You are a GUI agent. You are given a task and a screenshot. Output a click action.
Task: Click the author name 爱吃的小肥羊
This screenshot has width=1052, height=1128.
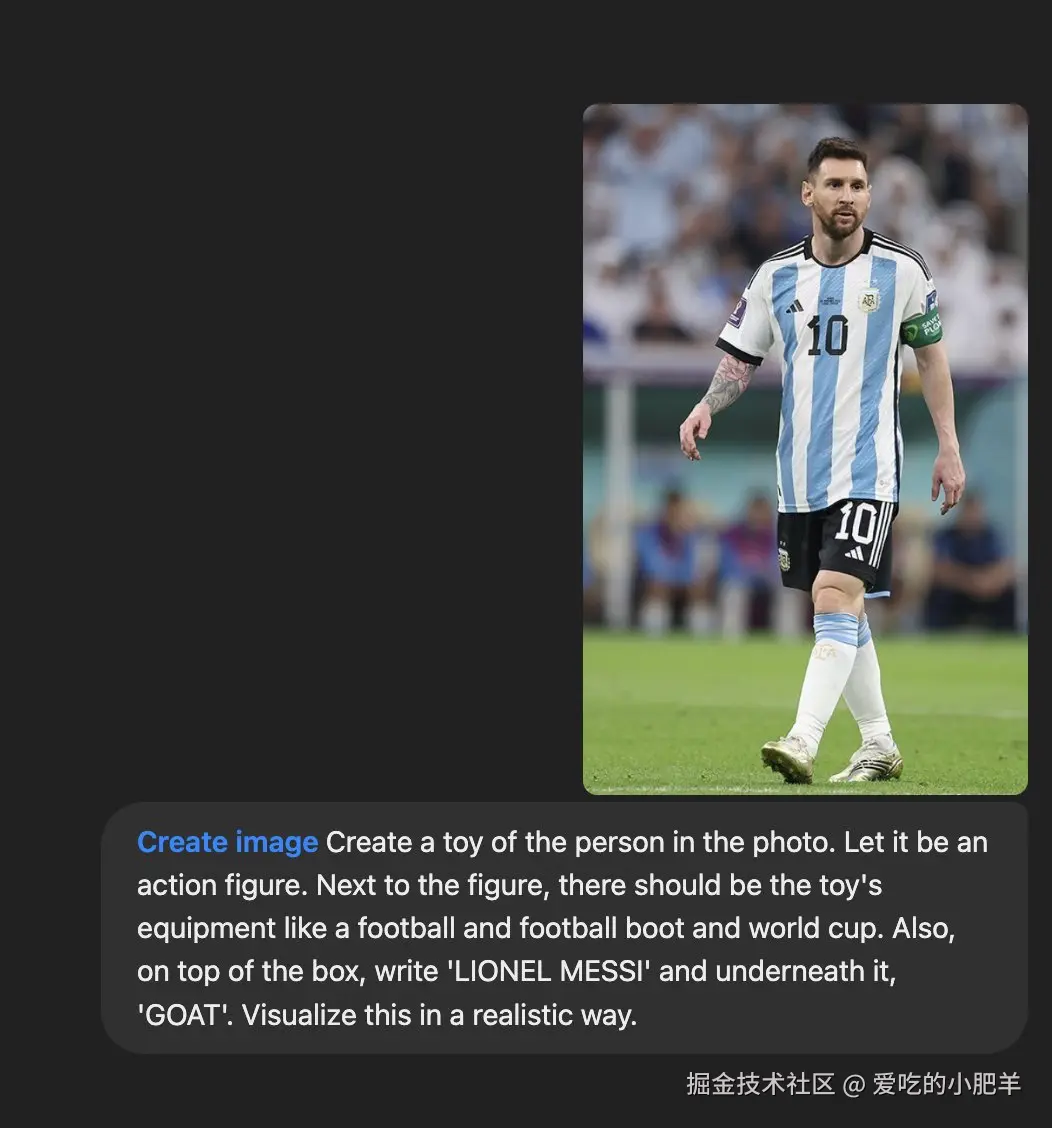click(946, 1083)
